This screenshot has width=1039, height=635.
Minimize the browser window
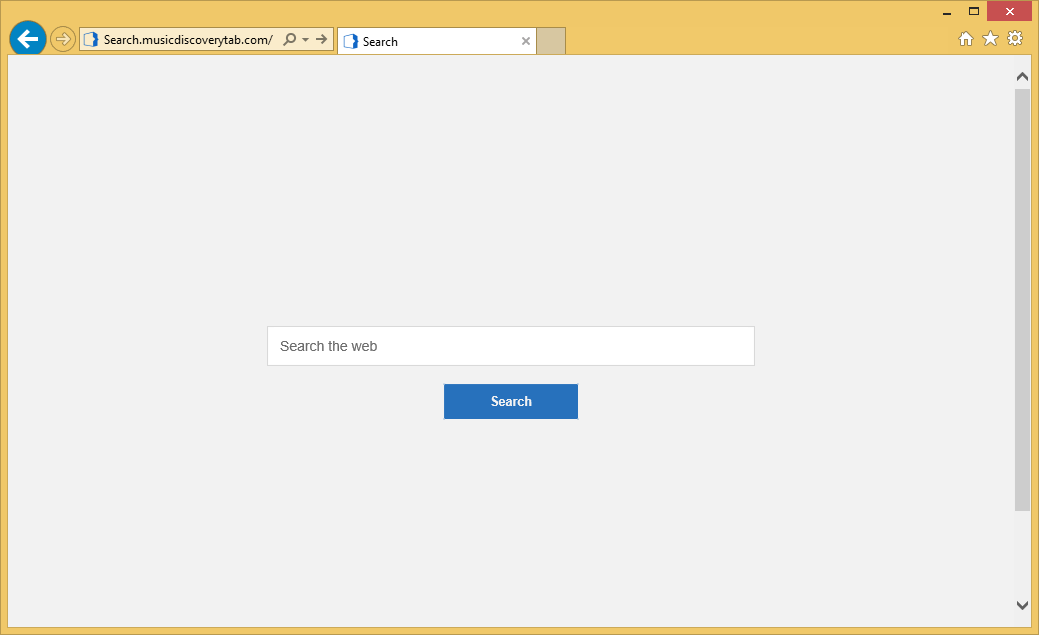(x=946, y=12)
